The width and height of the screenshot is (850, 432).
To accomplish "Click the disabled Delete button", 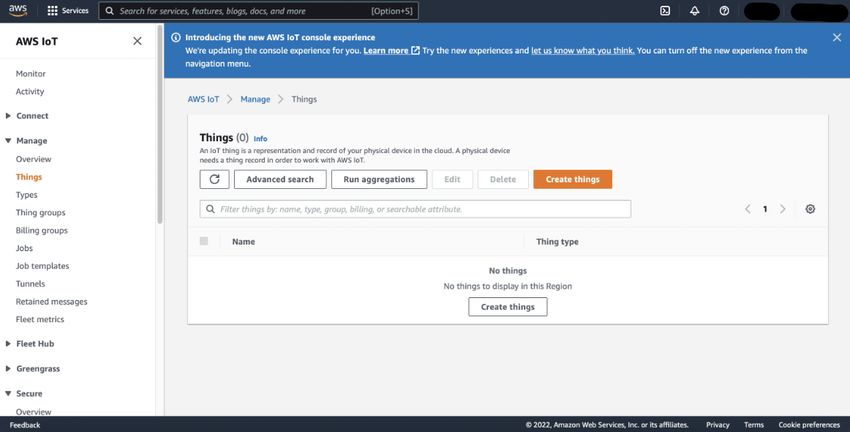I will [503, 179].
